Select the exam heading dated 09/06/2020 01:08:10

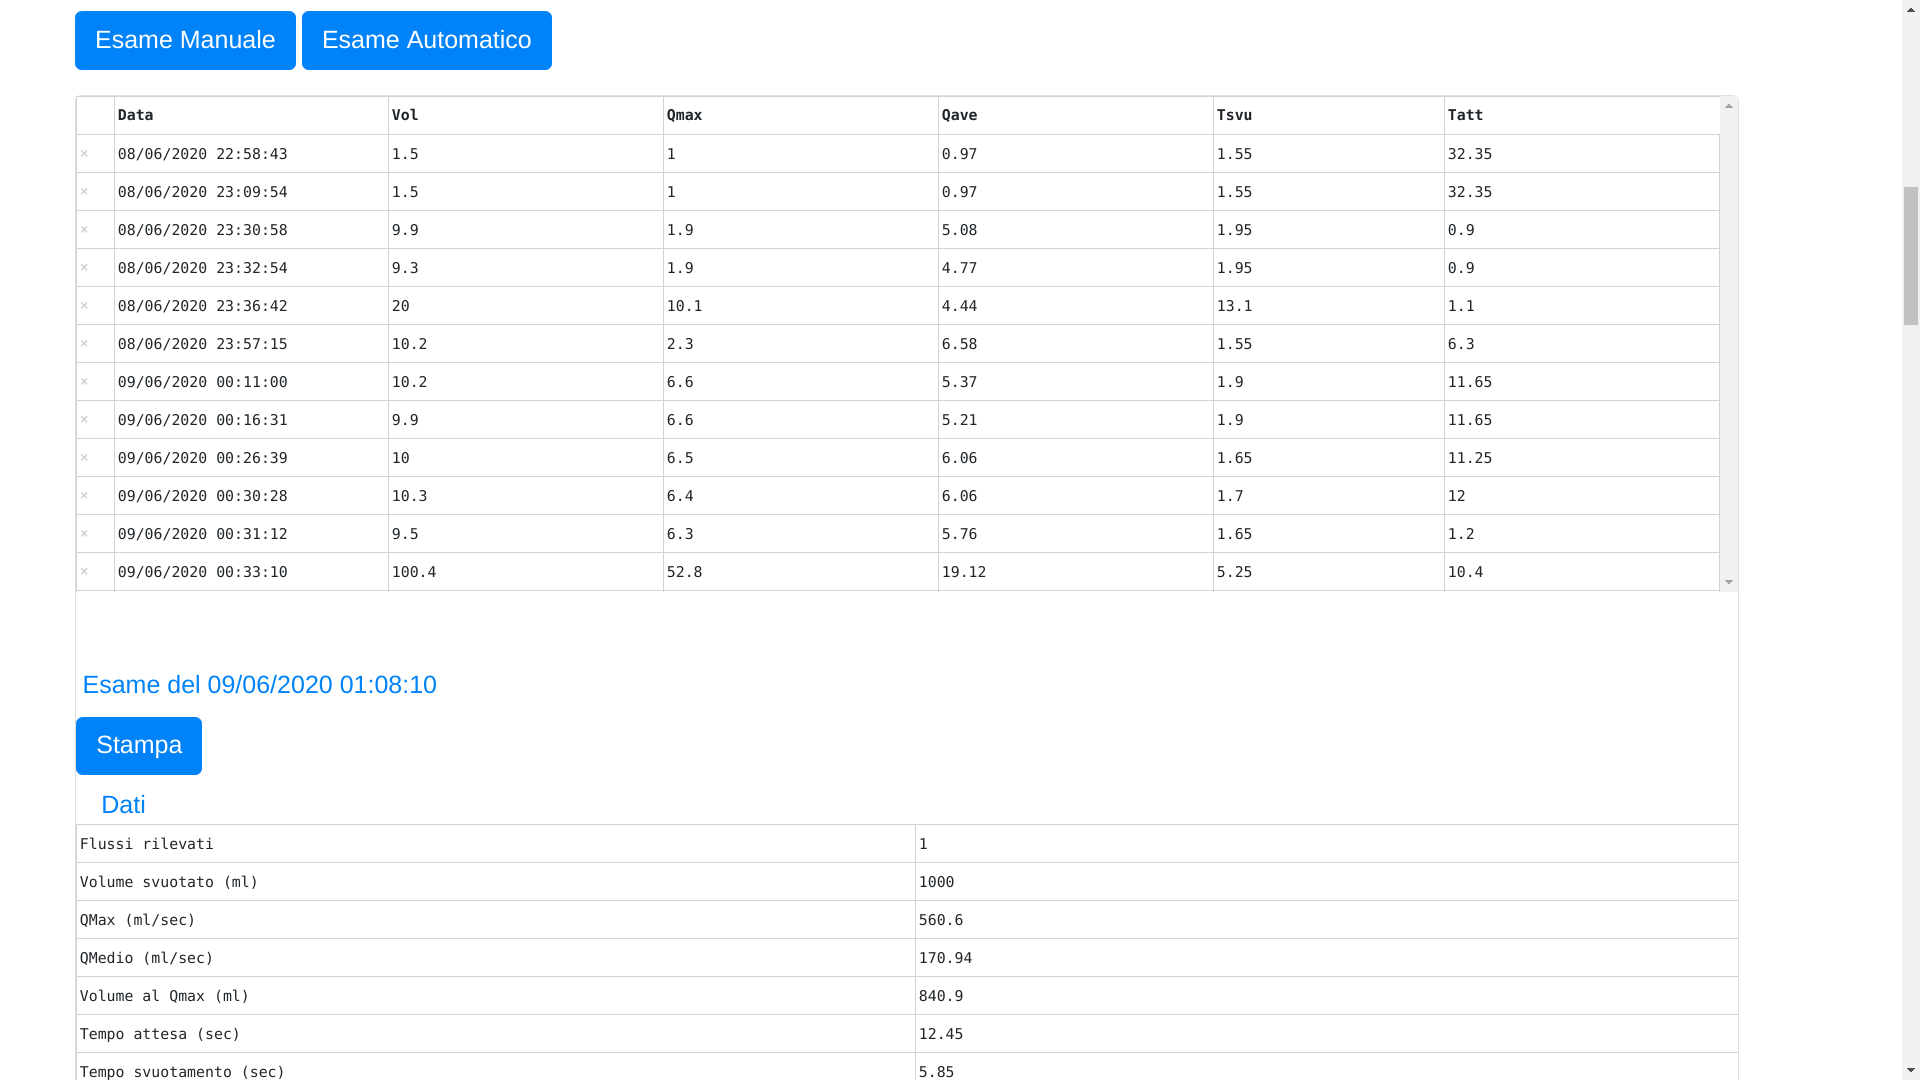click(x=259, y=685)
